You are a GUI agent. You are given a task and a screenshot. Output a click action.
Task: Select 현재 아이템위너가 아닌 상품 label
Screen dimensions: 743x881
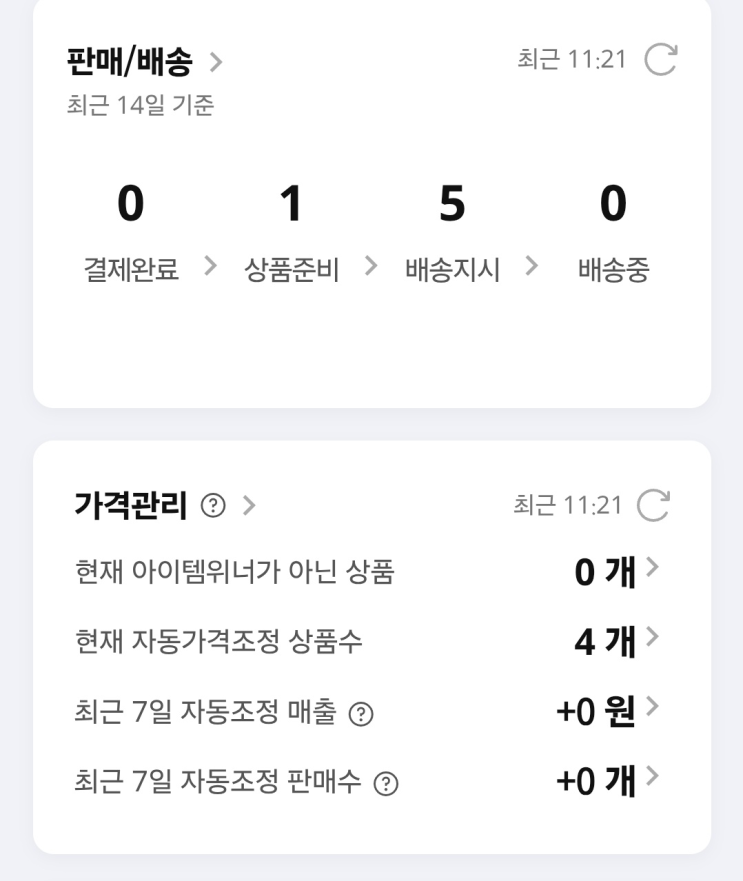(235, 572)
